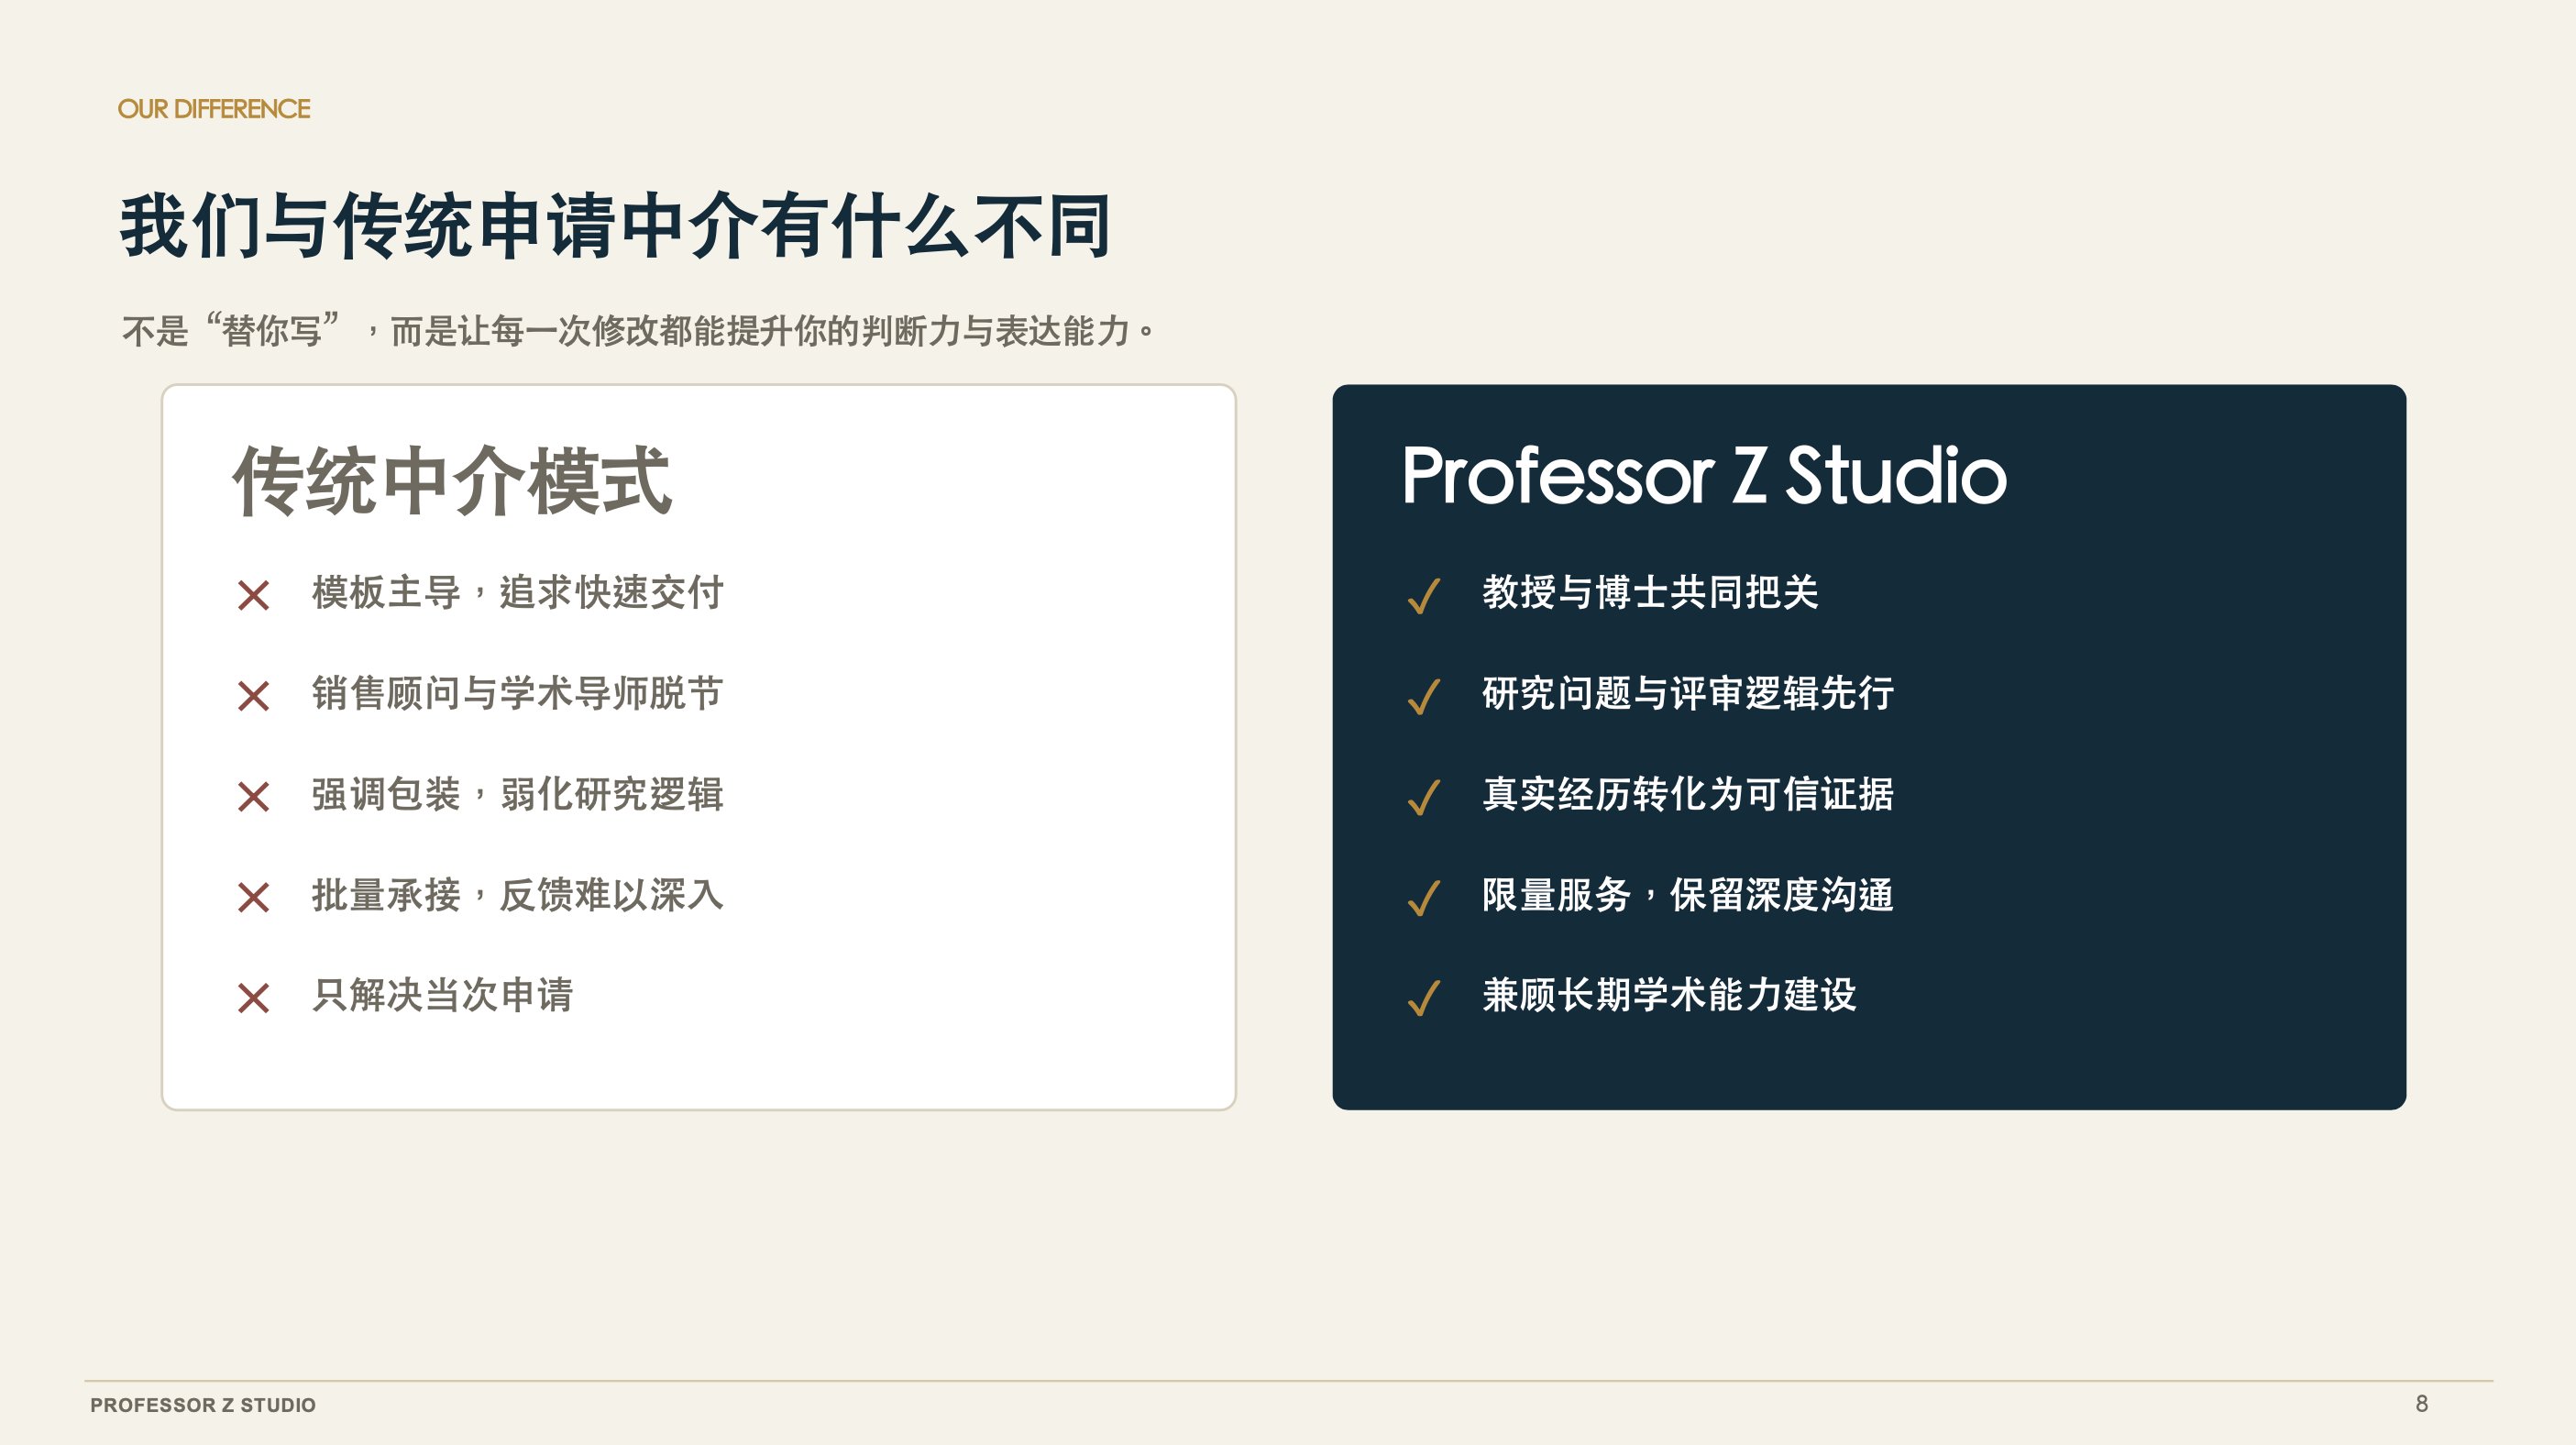
Task: Select the text 兼顾长期学术能力建设
Action: [1669, 995]
